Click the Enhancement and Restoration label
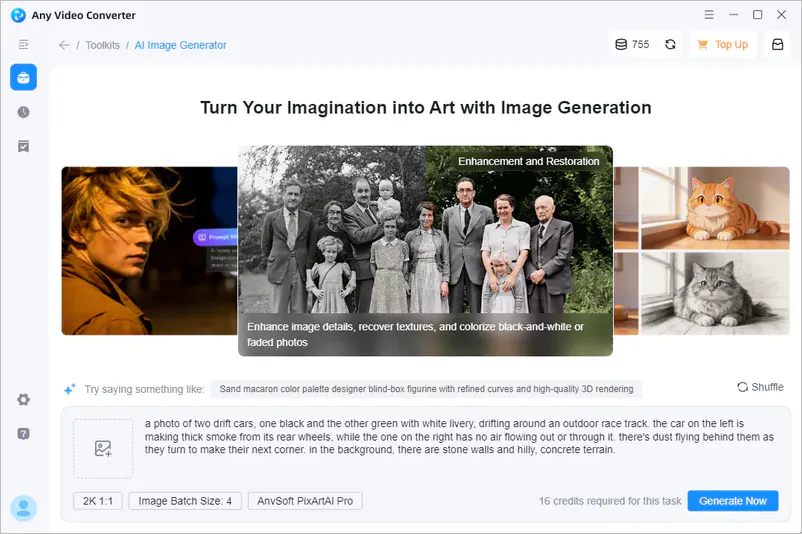This screenshot has width=802, height=534. coord(528,161)
